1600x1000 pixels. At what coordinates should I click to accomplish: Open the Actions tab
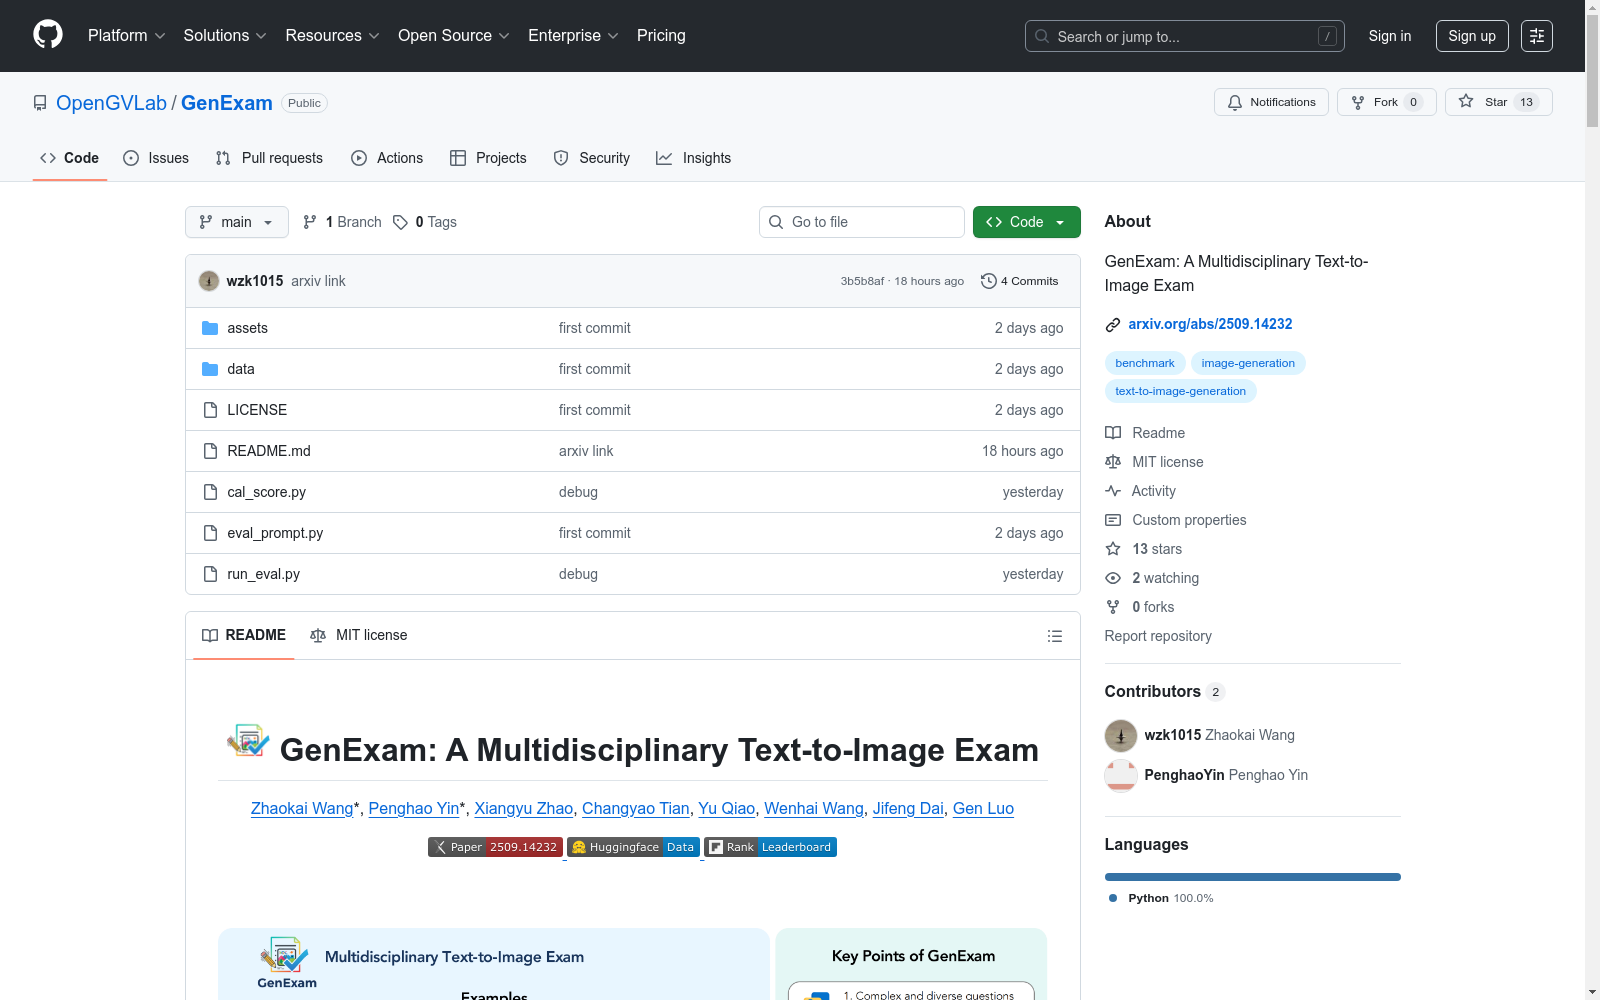coord(387,158)
